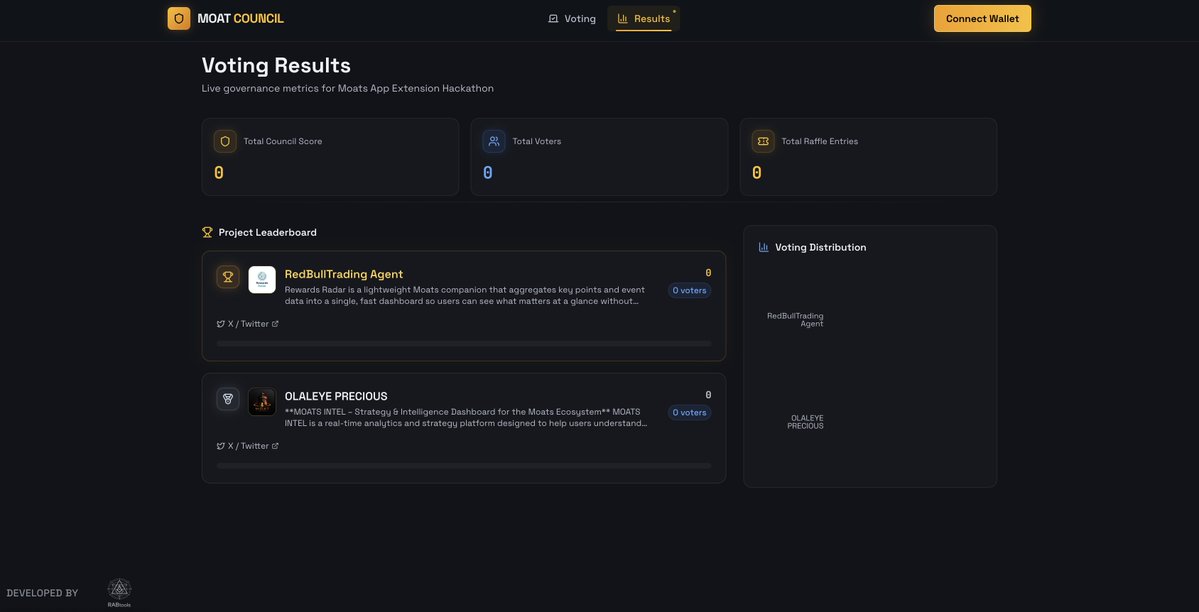
Task: Click the first-place trophy badge for RedBullTrading Agent
Action: [x=228, y=277]
